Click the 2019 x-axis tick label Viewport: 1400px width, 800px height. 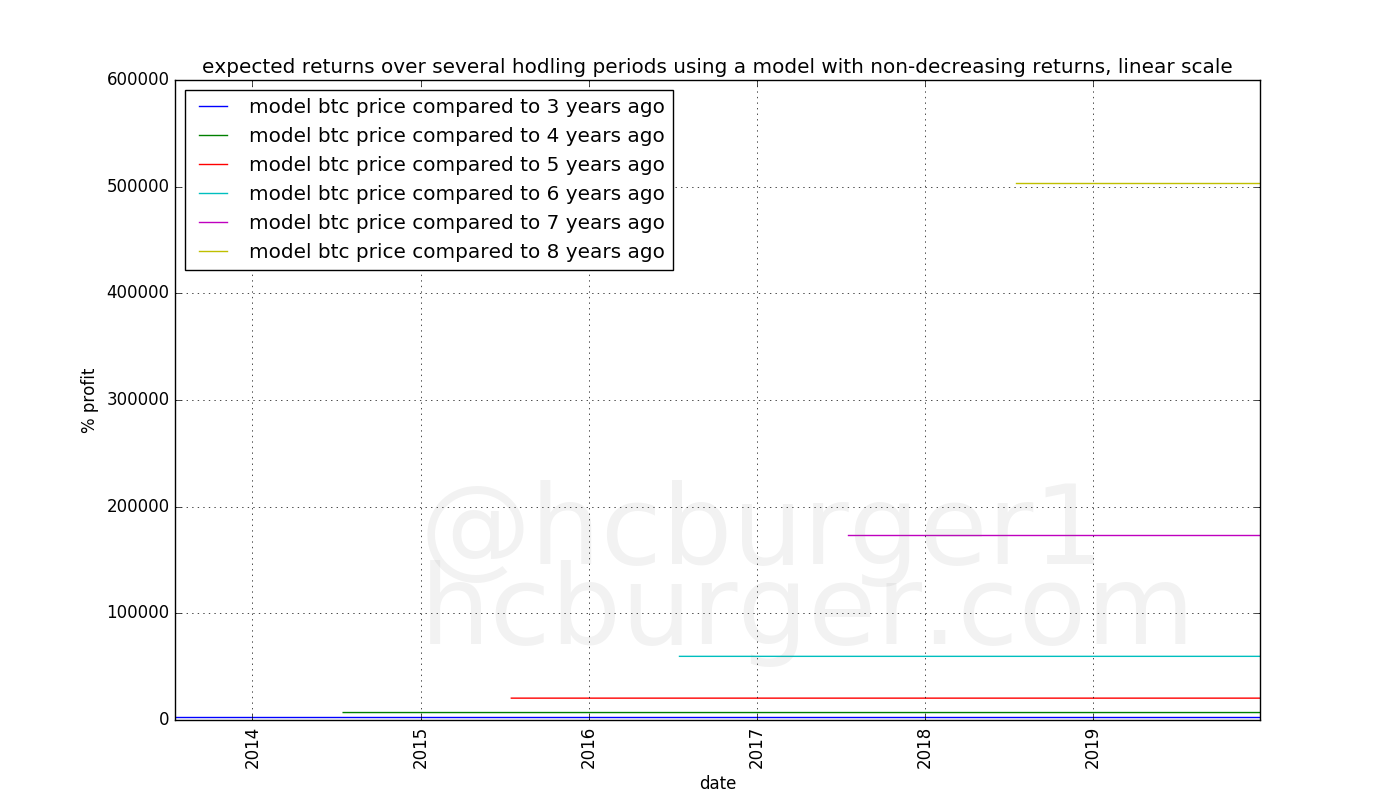click(x=1093, y=748)
